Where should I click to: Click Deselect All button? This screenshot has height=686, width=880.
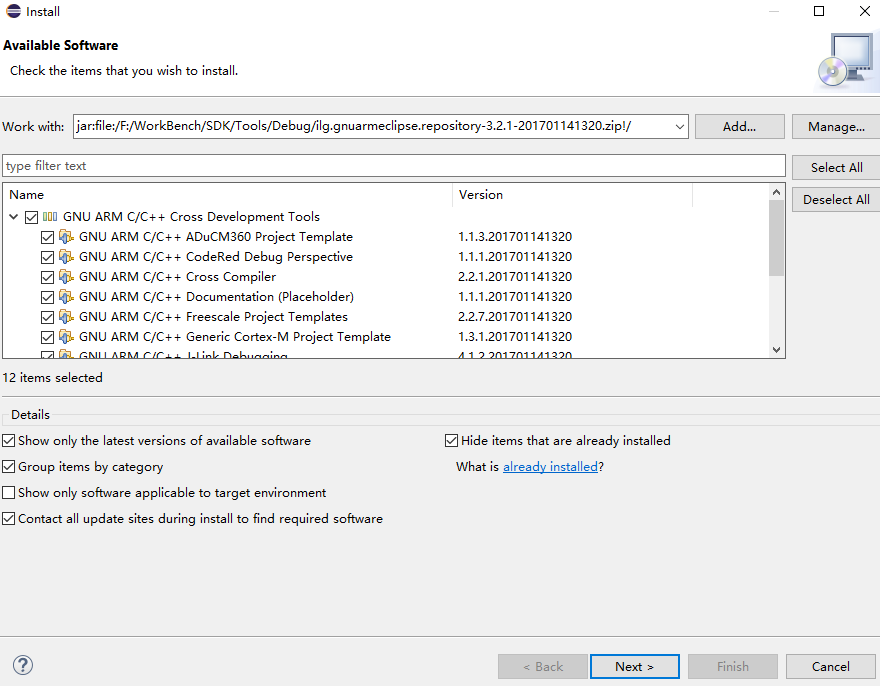tap(836, 199)
